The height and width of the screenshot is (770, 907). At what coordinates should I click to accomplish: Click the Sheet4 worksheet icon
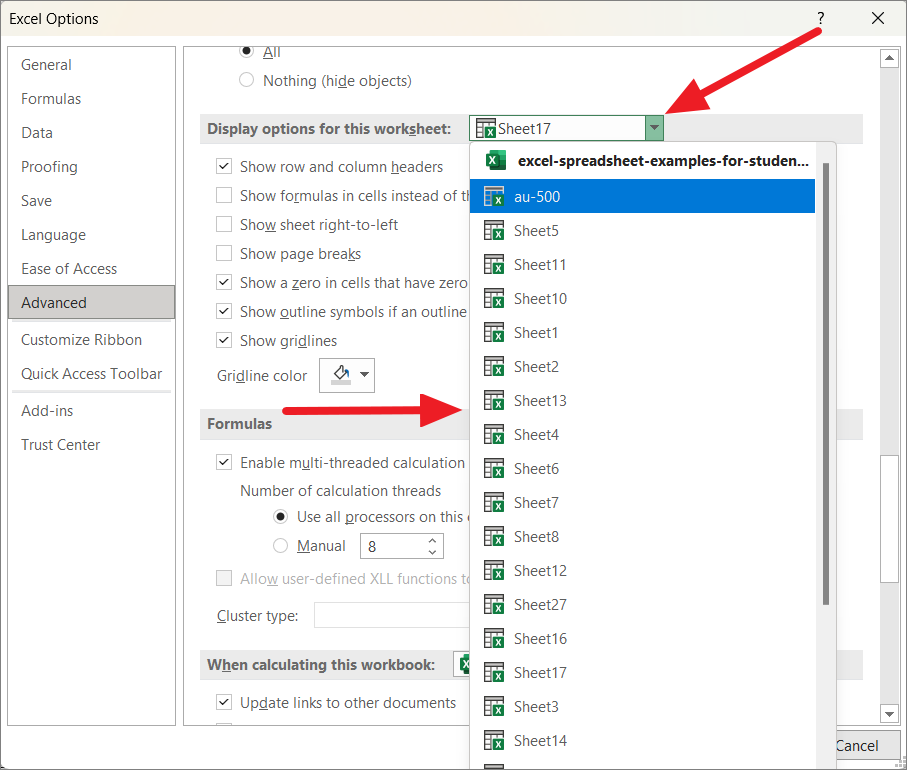click(494, 435)
